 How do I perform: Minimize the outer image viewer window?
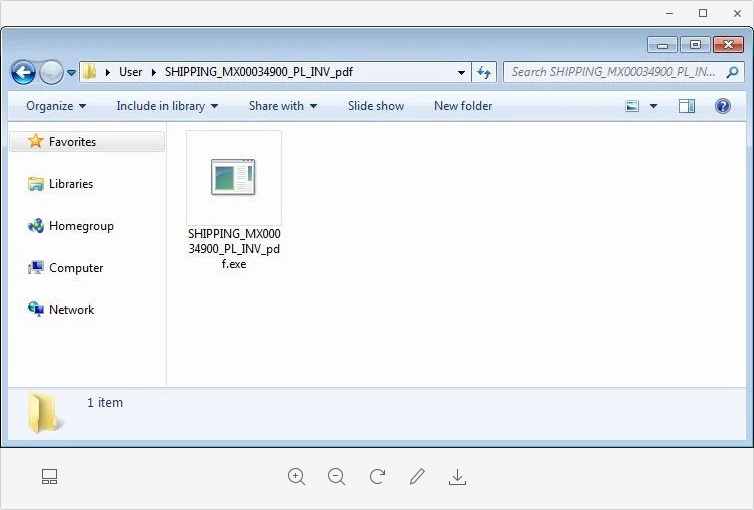point(669,13)
